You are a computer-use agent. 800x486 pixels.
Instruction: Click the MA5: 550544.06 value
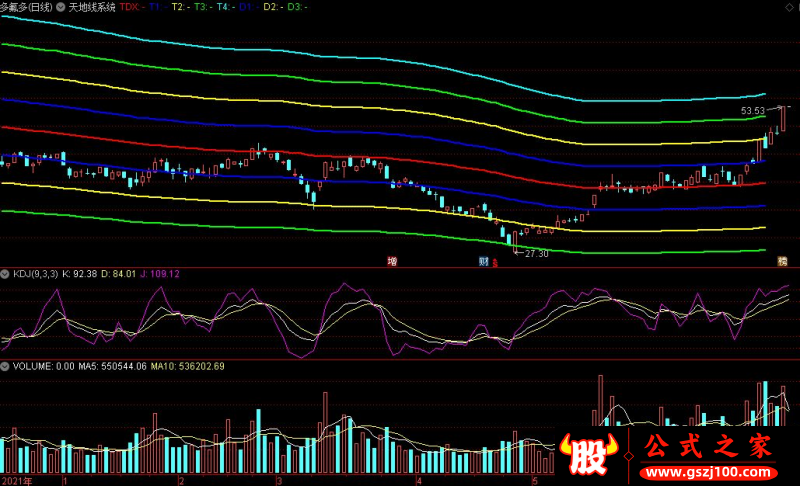pyautogui.click(x=113, y=366)
